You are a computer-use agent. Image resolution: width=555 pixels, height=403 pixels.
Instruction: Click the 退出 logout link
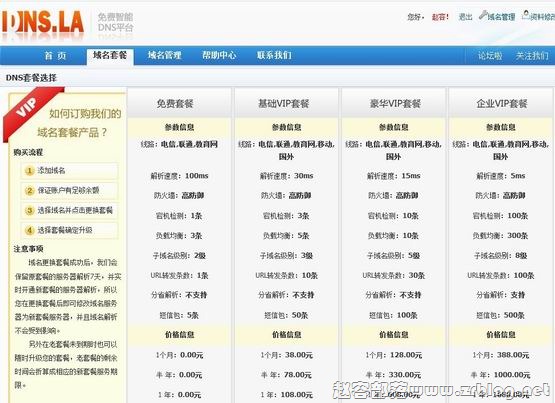tap(465, 17)
